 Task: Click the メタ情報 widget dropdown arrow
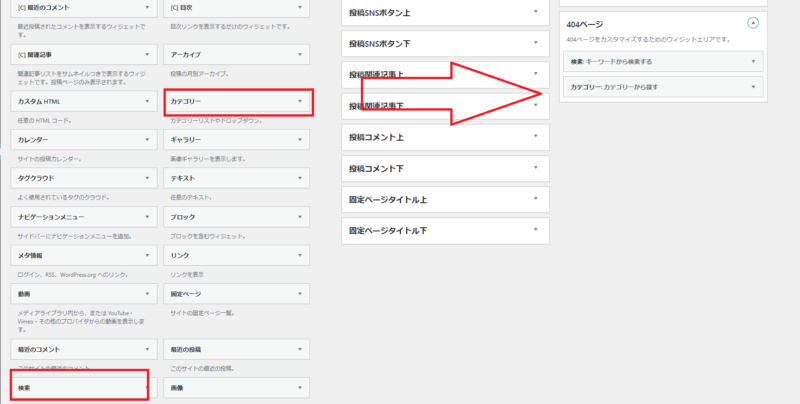point(147,255)
